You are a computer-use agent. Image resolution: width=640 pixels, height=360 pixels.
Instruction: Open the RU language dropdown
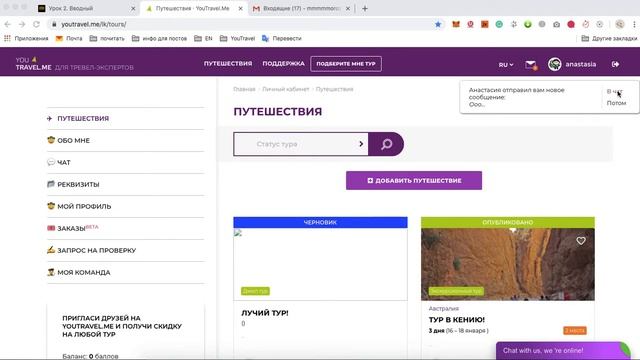coord(506,64)
